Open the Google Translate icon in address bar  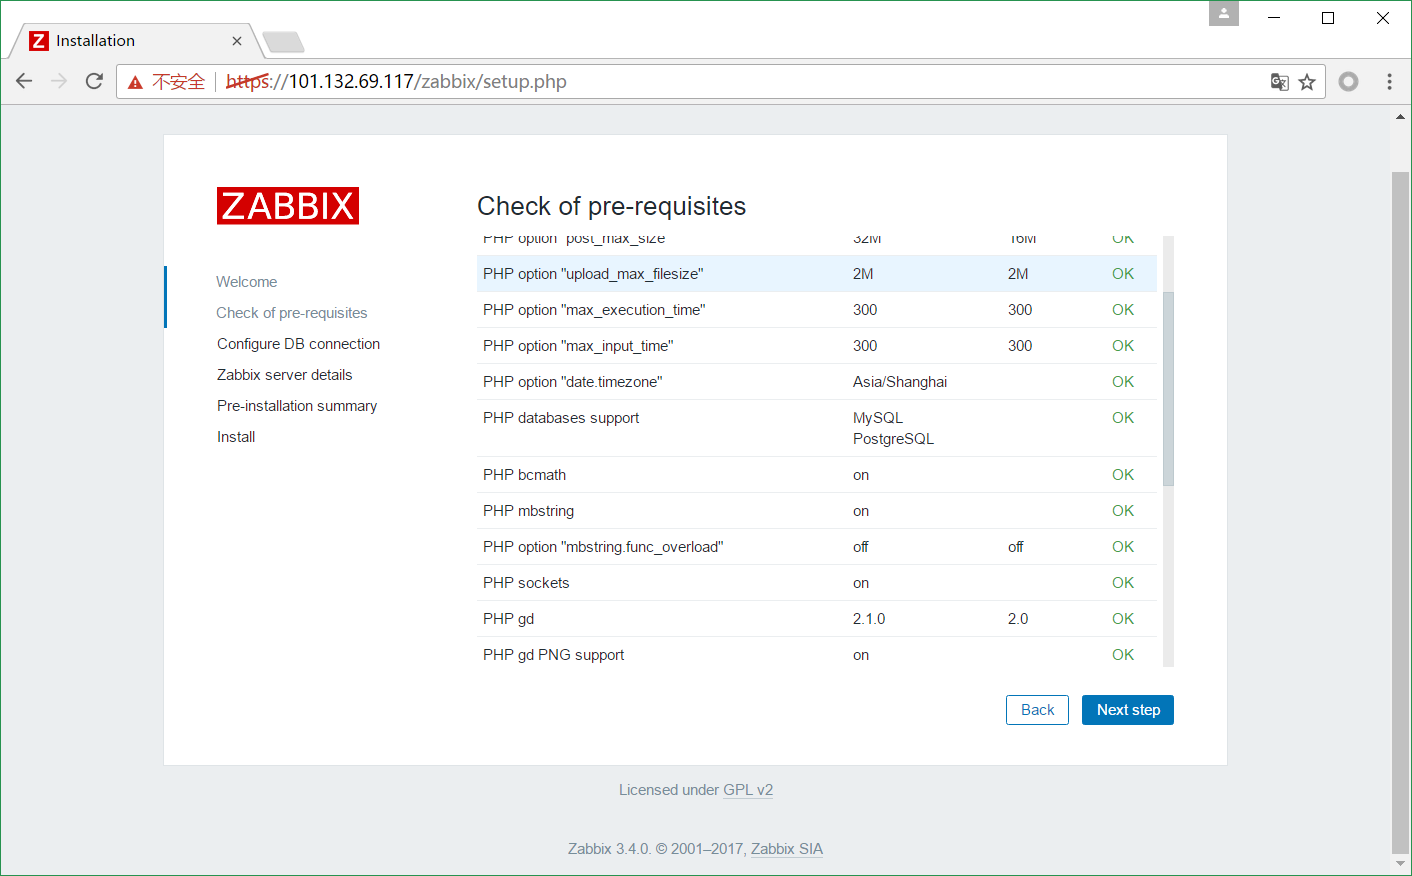[1279, 82]
